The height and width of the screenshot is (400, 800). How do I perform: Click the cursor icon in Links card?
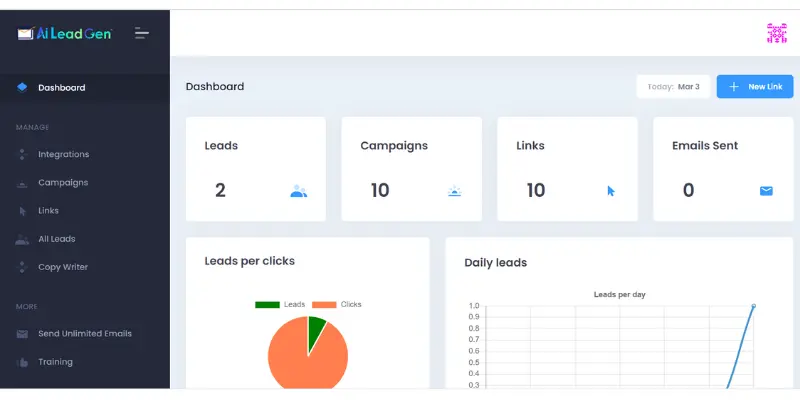click(x=611, y=191)
